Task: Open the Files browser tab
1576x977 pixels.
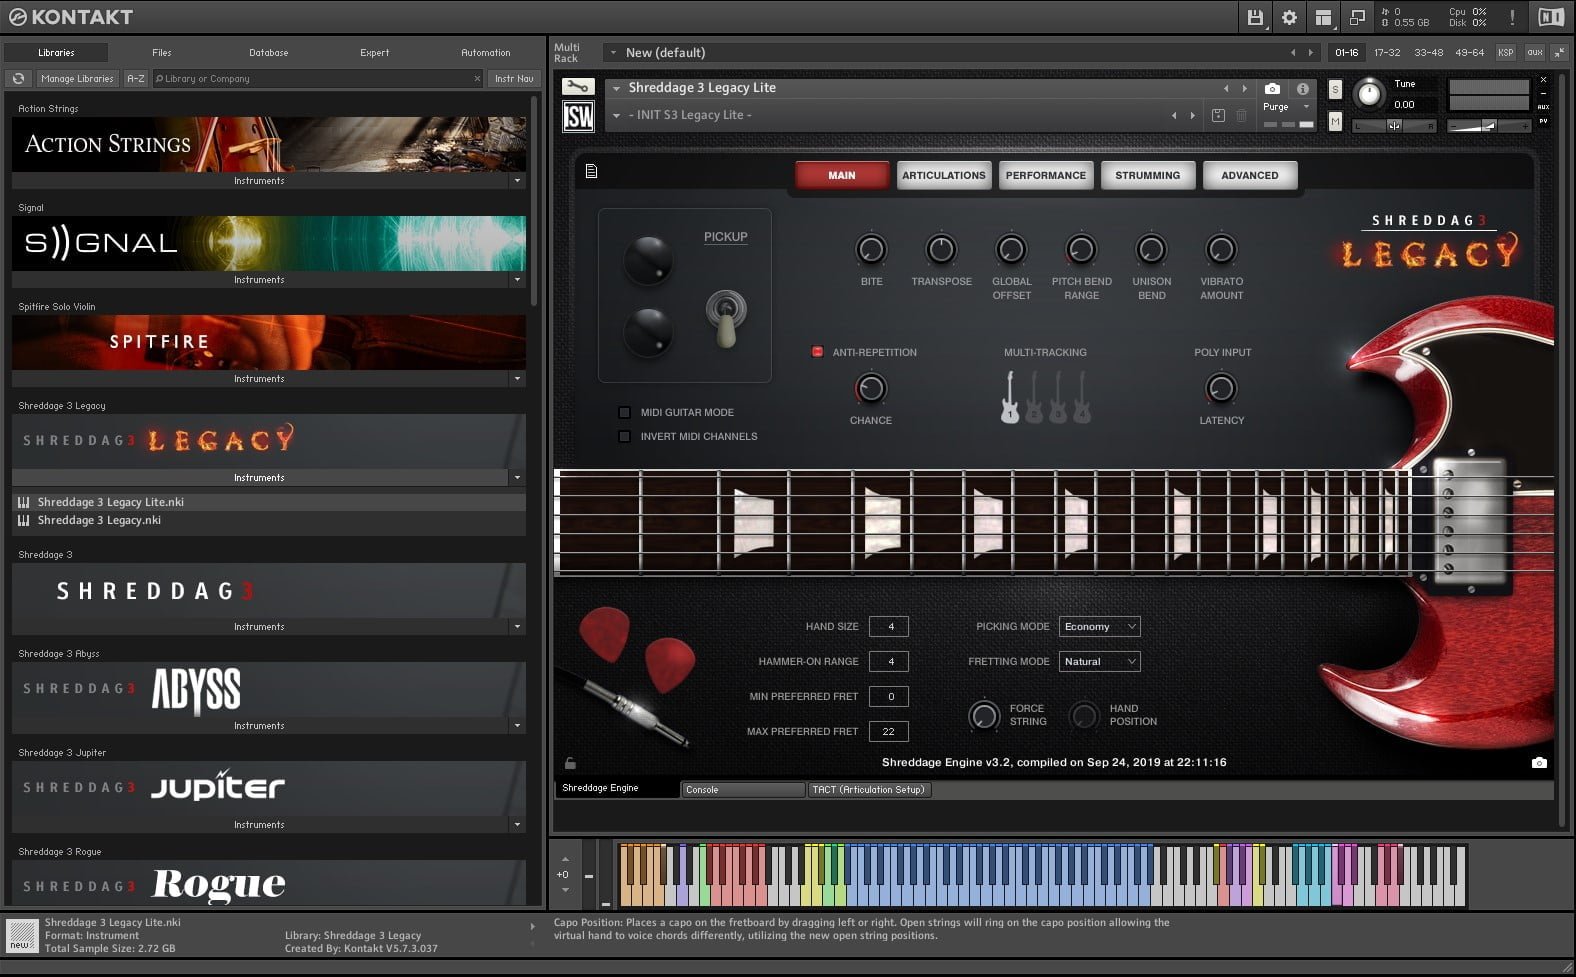Action: tap(162, 52)
